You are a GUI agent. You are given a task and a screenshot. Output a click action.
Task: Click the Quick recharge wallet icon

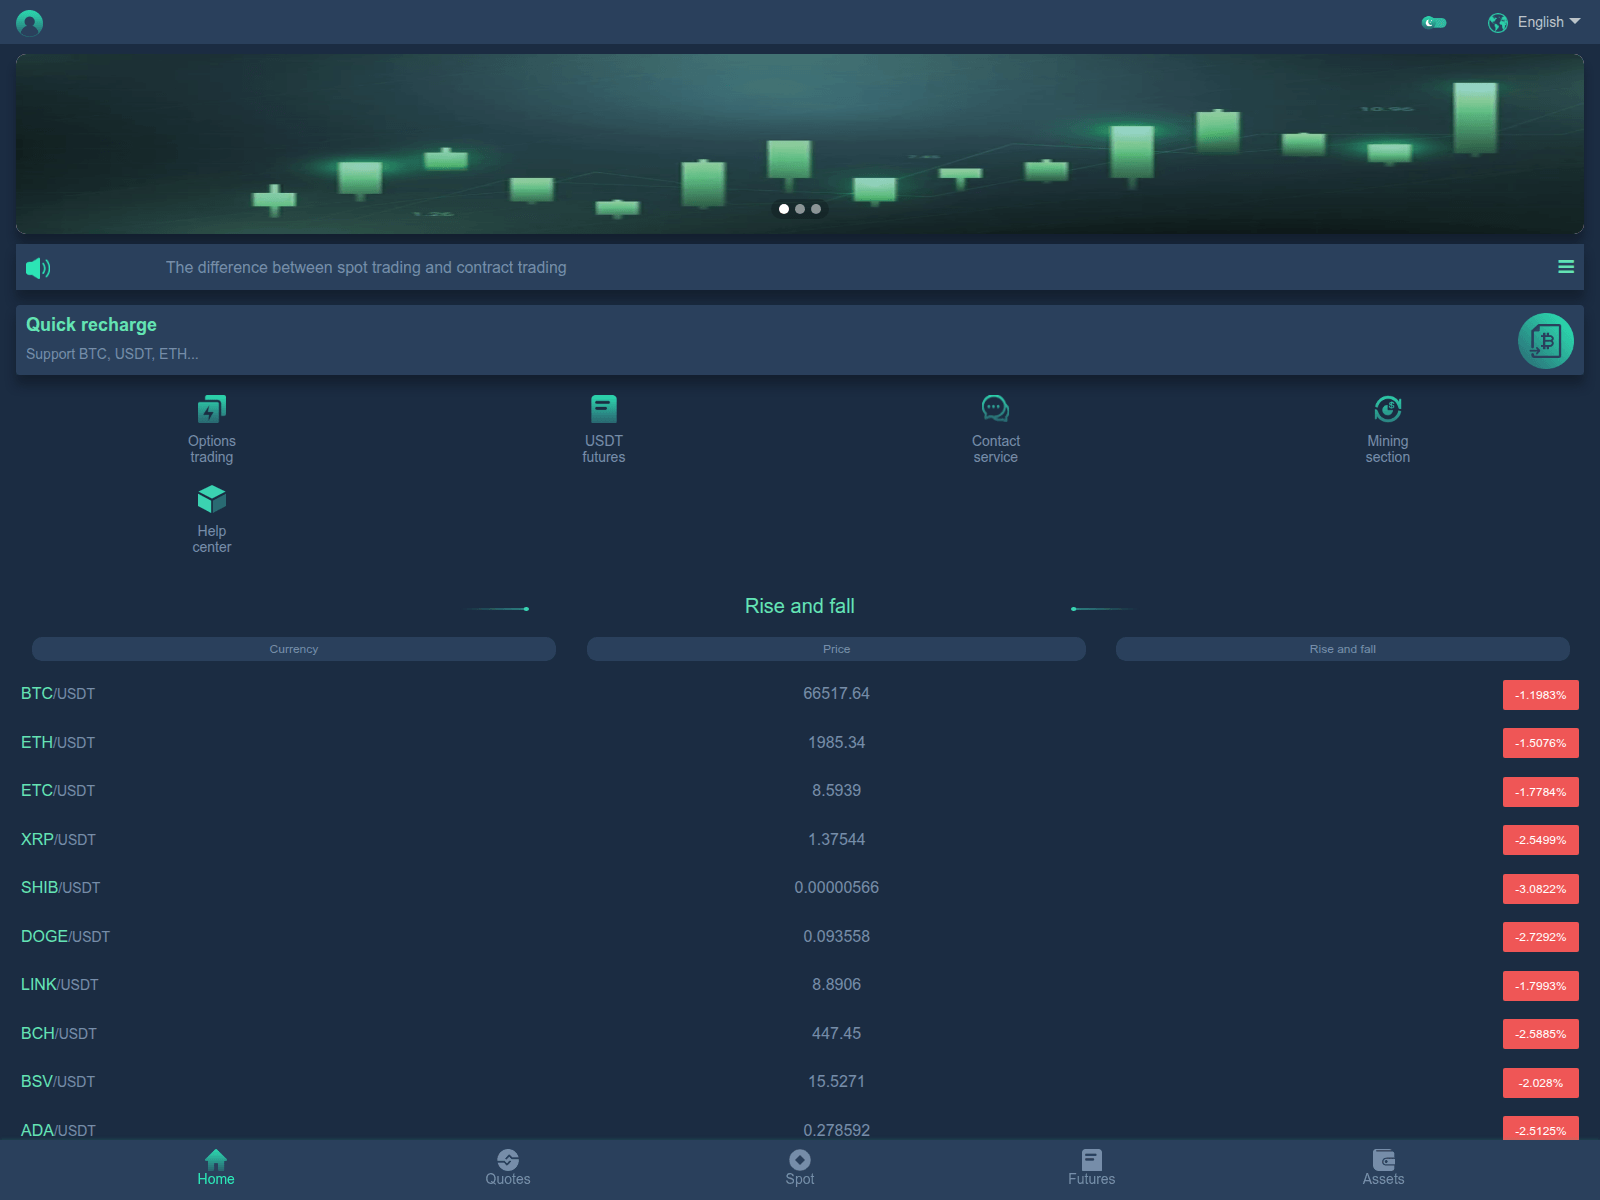point(1545,340)
